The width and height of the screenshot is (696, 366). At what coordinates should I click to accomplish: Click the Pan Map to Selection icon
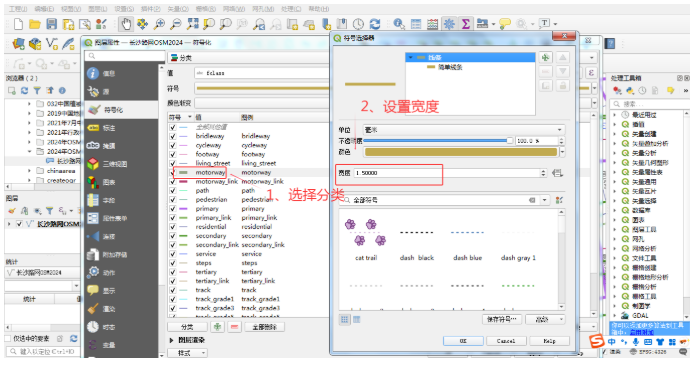(142, 24)
